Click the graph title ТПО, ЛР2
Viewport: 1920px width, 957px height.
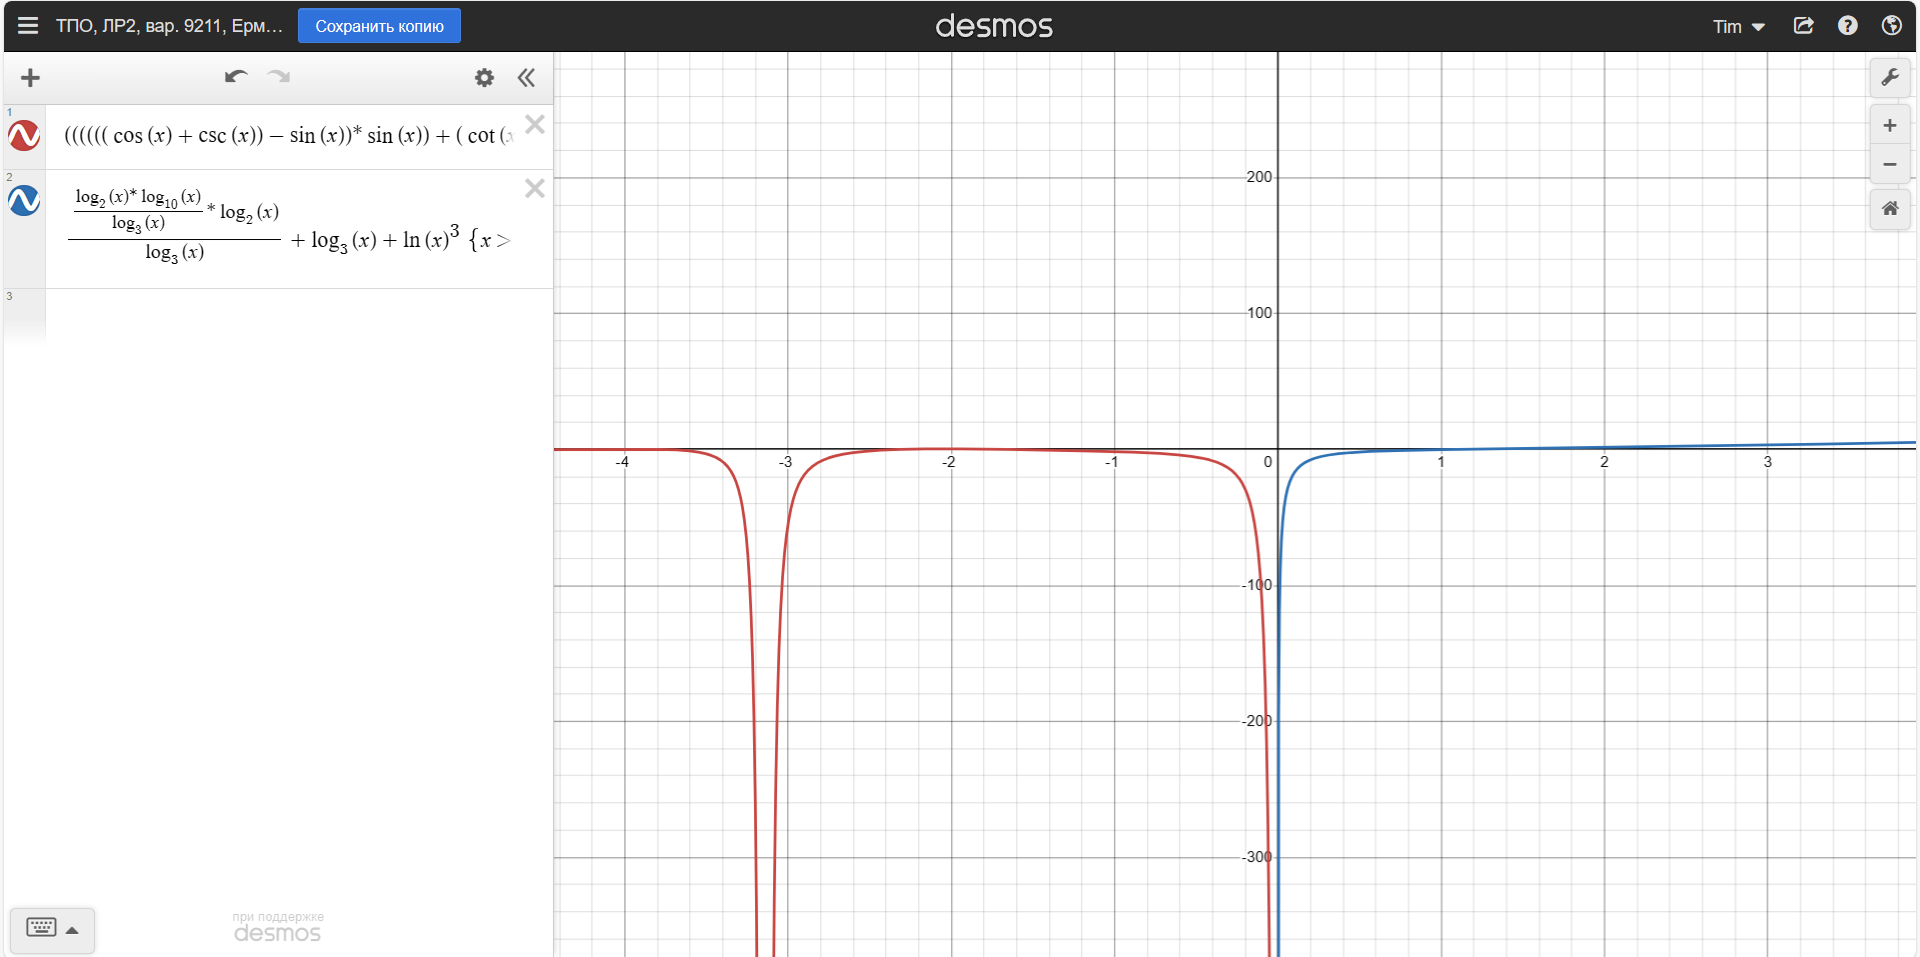(x=169, y=26)
